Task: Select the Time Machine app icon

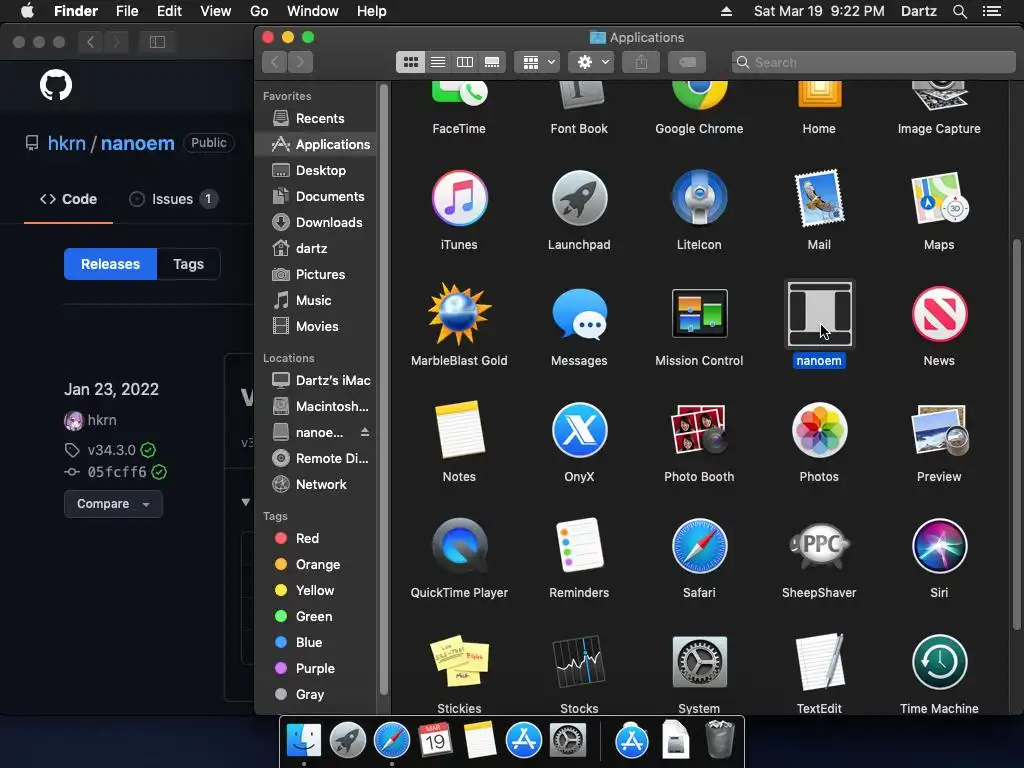Action: pos(939,662)
